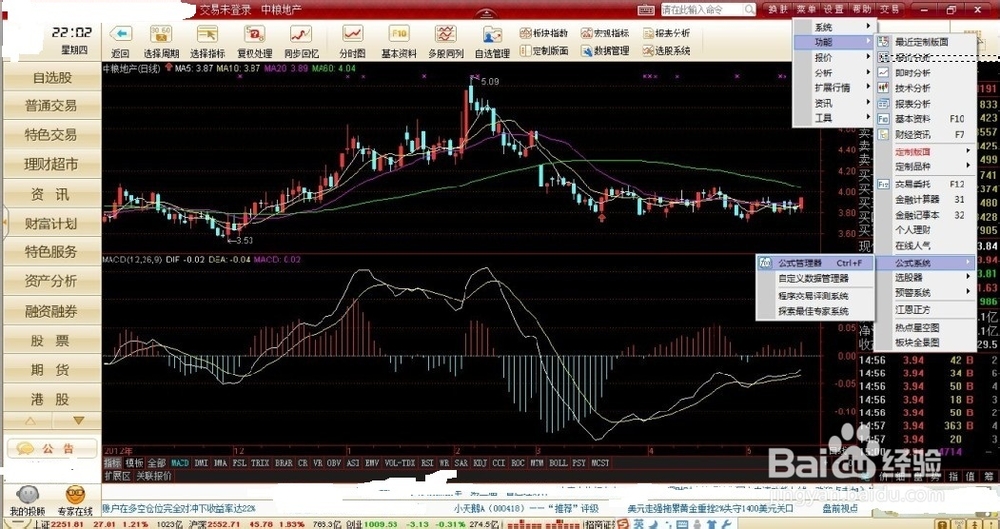This screenshot has width=1000, height=529.
Task: Select 报表分析 in 功能 submenu
Action: click(x=925, y=103)
